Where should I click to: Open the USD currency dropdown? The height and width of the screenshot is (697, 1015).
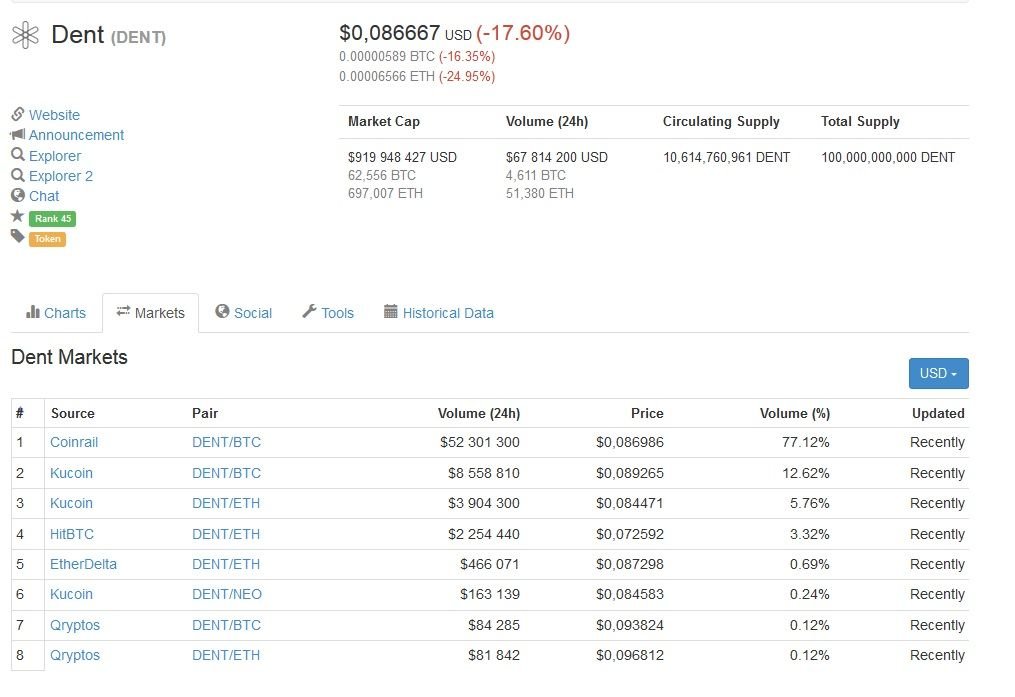pyautogui.click(x=939, y=373)
